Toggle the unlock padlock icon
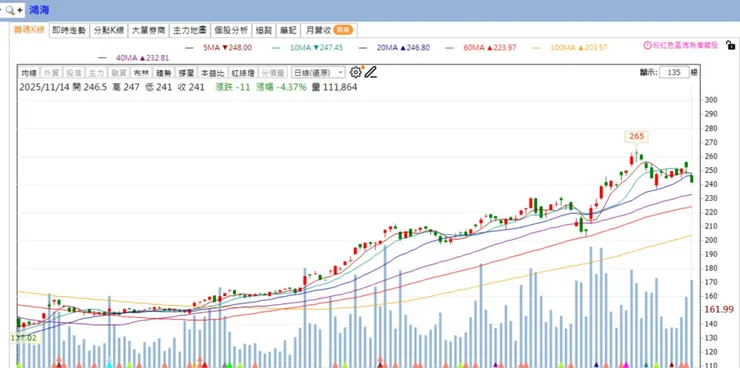 pos(730,46)
